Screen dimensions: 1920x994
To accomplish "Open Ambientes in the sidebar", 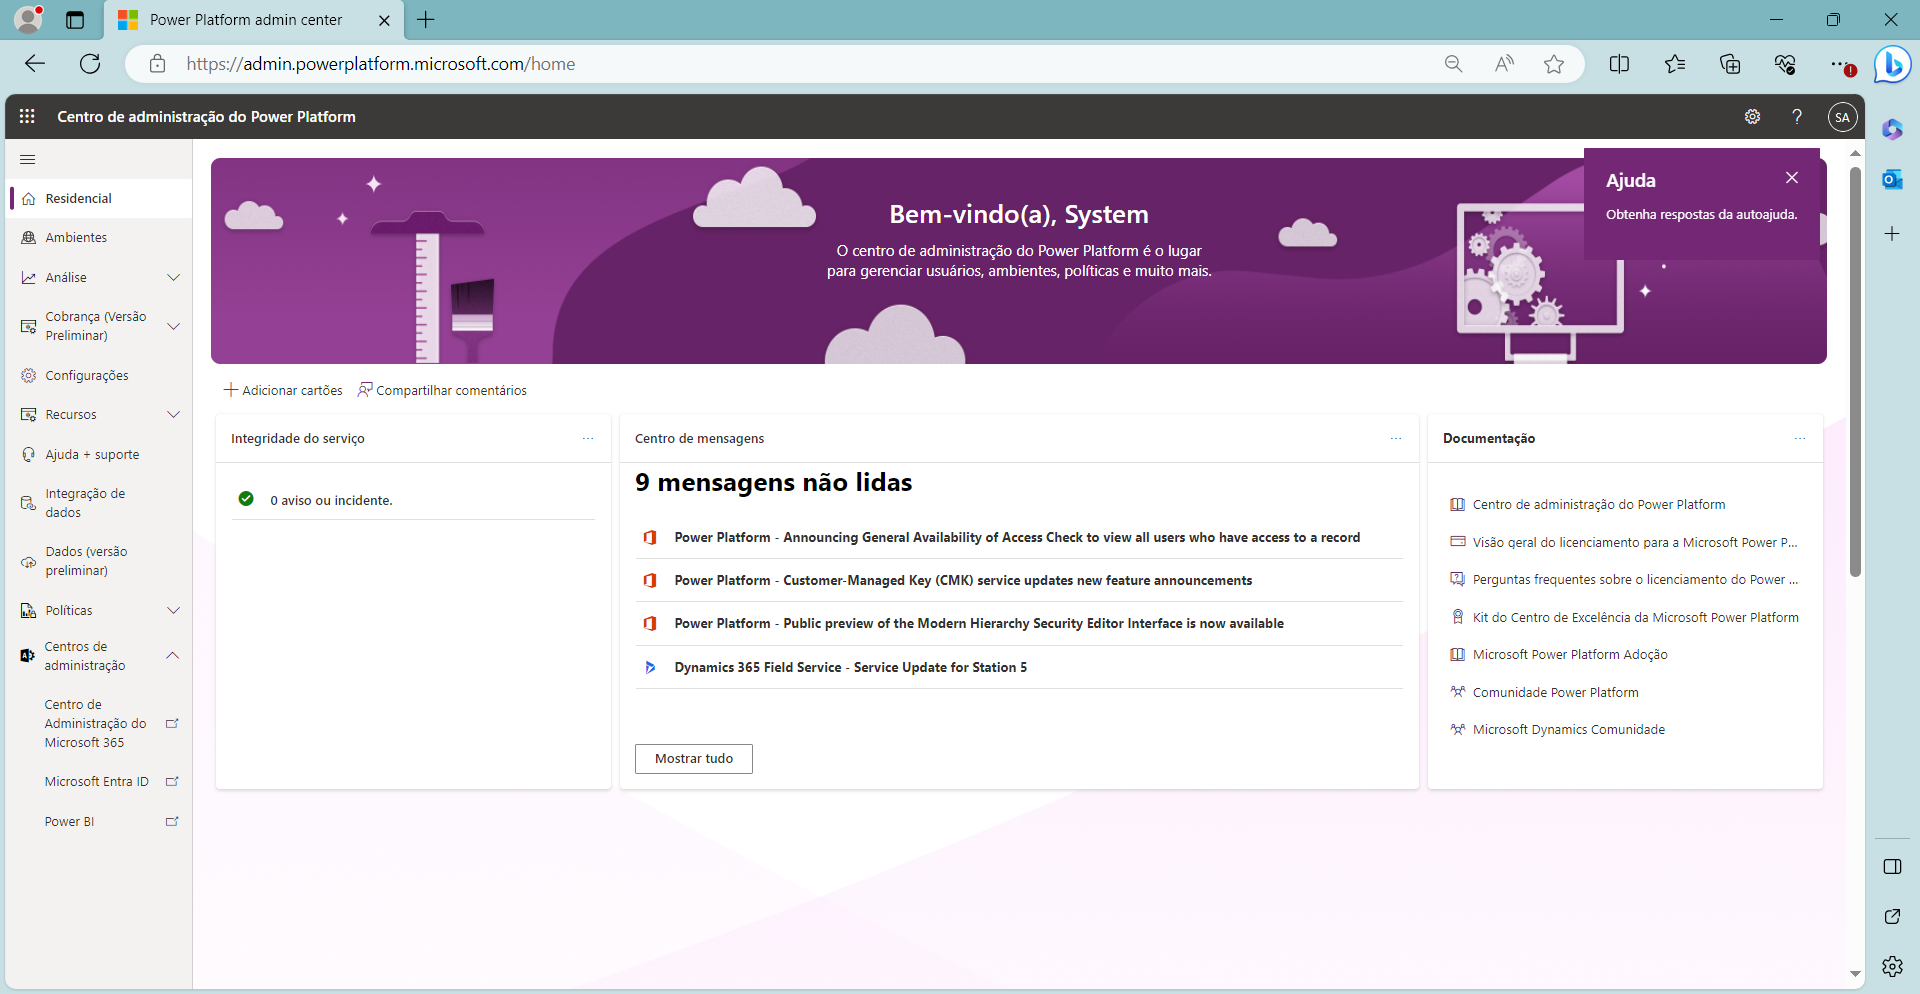I will point(100,238).
